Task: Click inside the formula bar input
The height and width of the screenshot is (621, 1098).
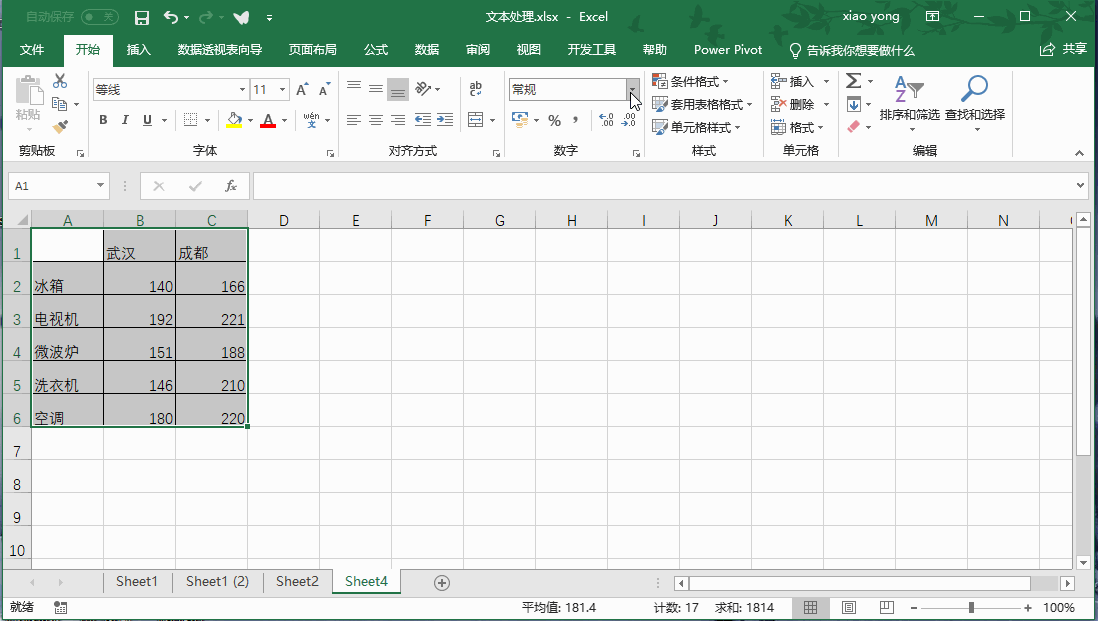Action: point(660,186)
